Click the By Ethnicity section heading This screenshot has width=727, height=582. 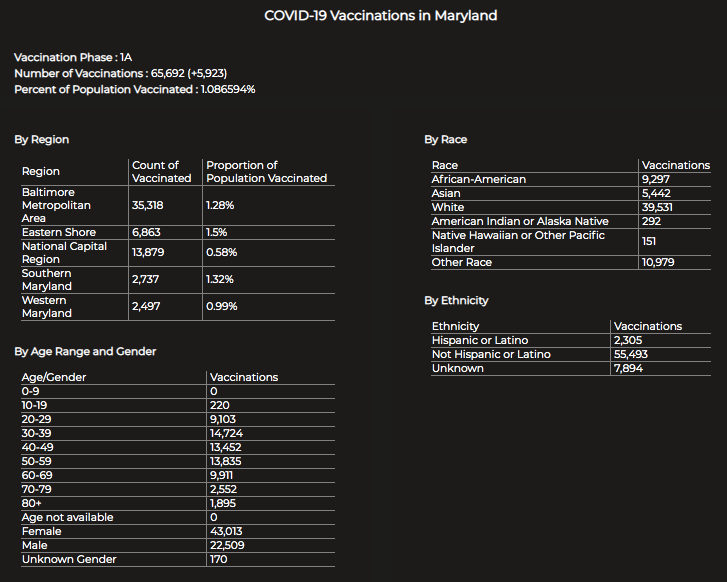pyautogui.click(x=457, y=301)
